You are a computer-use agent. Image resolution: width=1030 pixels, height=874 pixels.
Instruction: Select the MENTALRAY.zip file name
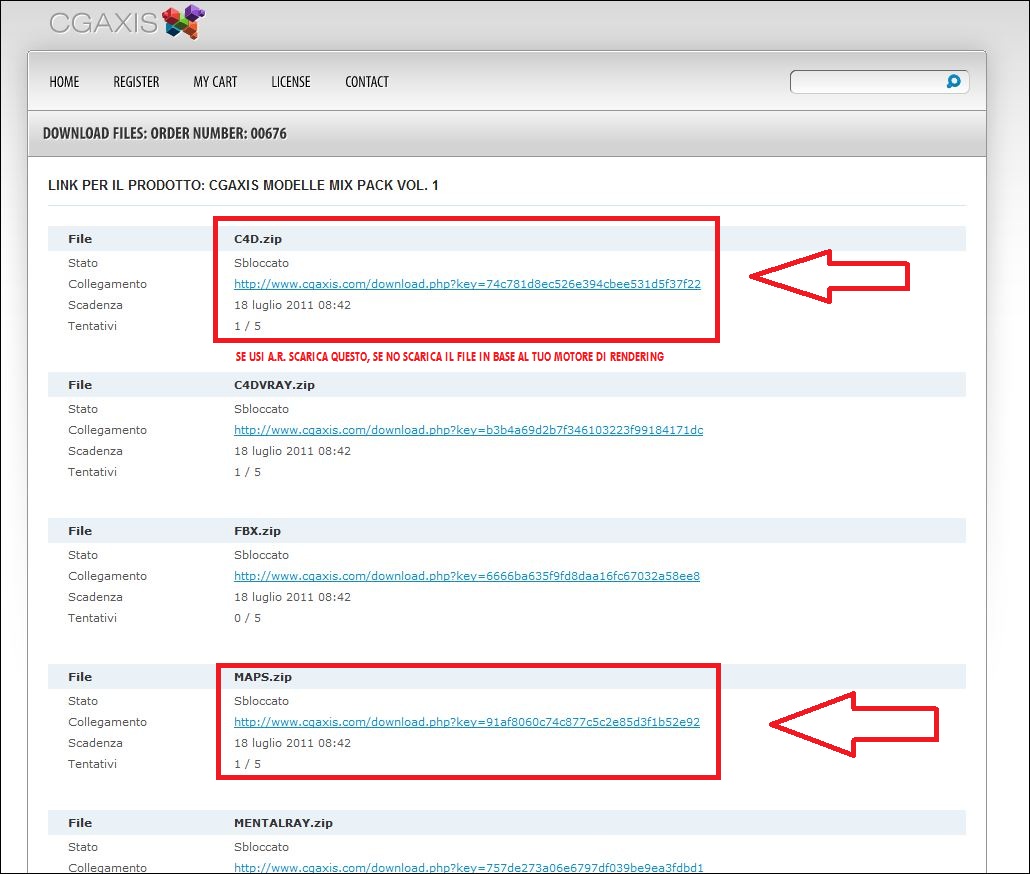[283, 823]
